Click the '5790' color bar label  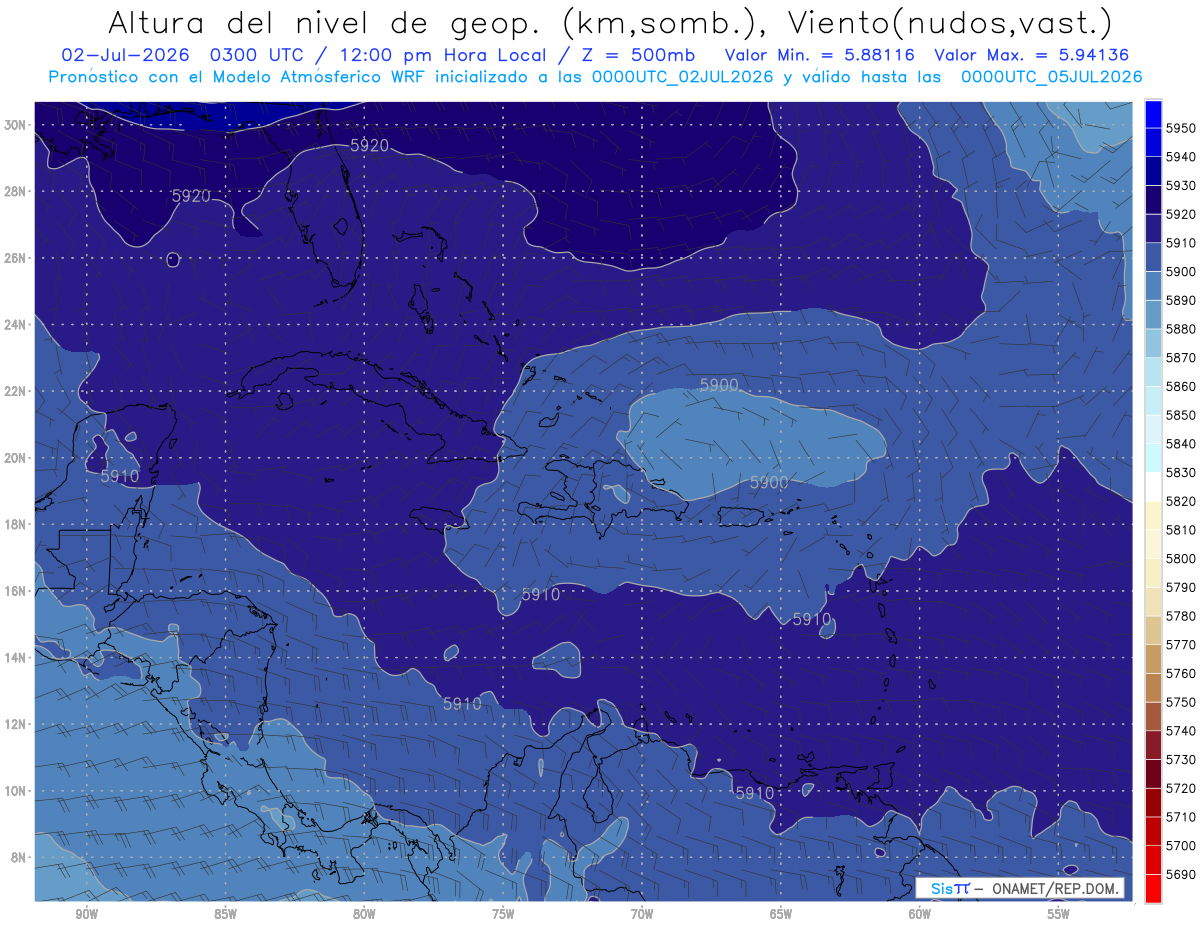click(x=1181, y=587)
